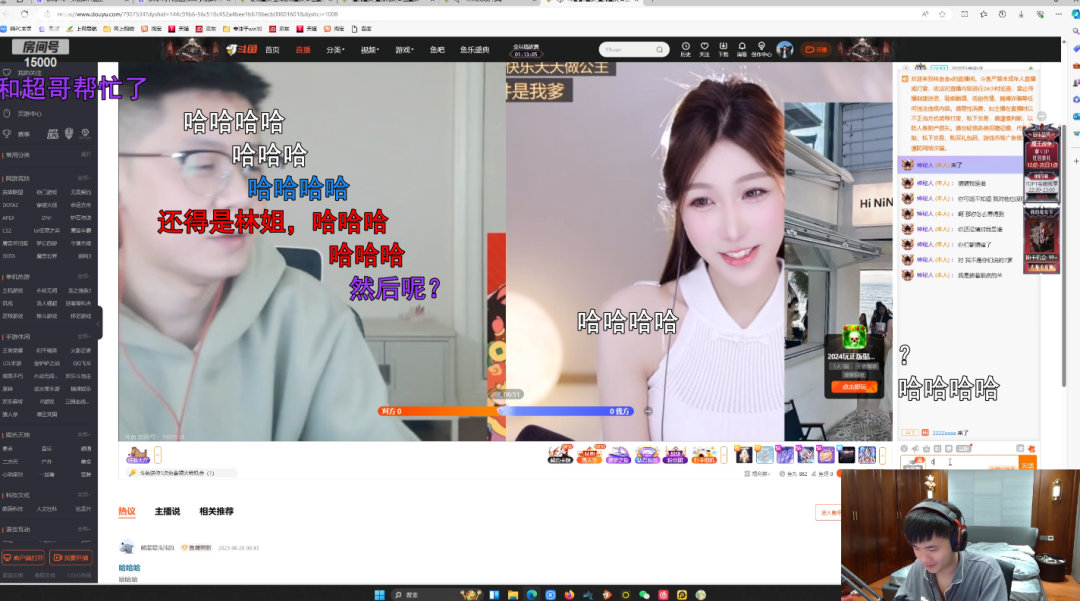Click the browser refresh icon
The width and height of the screenshot is (1080, 601).
(25, 14)
